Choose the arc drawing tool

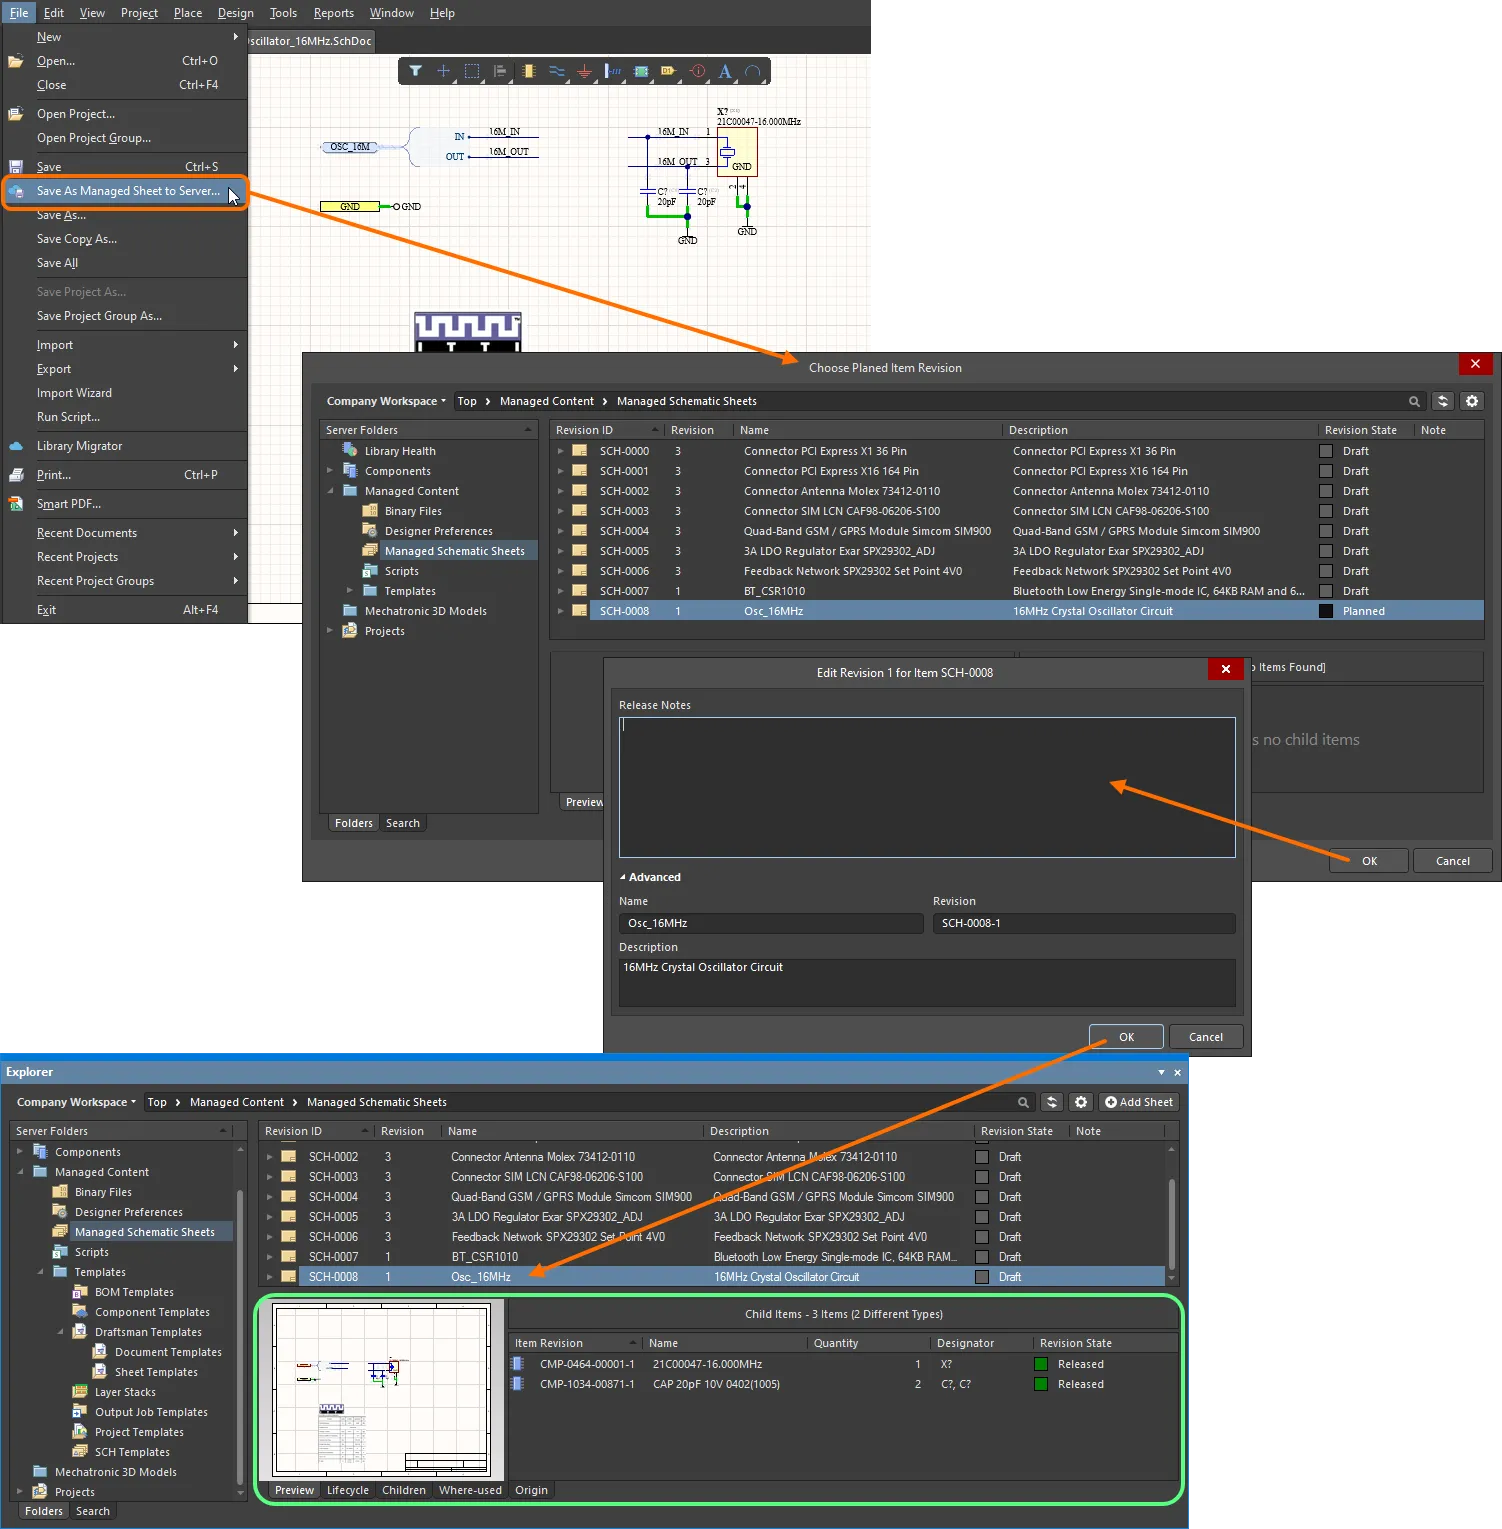753,71
